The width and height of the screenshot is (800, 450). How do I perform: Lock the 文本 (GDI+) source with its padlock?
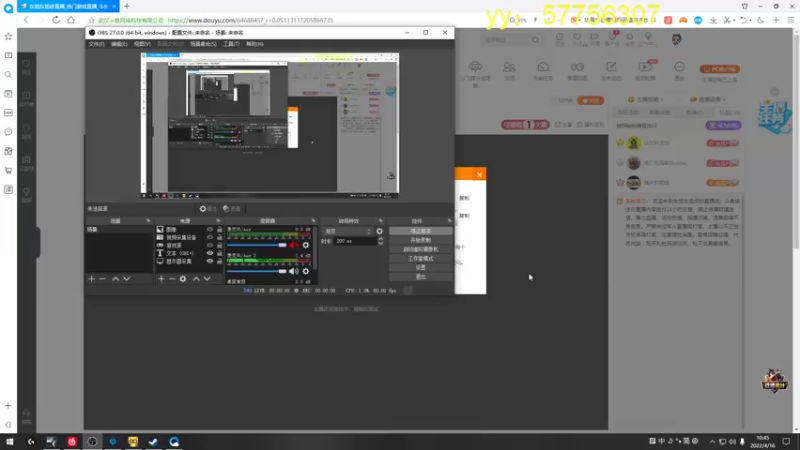point(219,253)
